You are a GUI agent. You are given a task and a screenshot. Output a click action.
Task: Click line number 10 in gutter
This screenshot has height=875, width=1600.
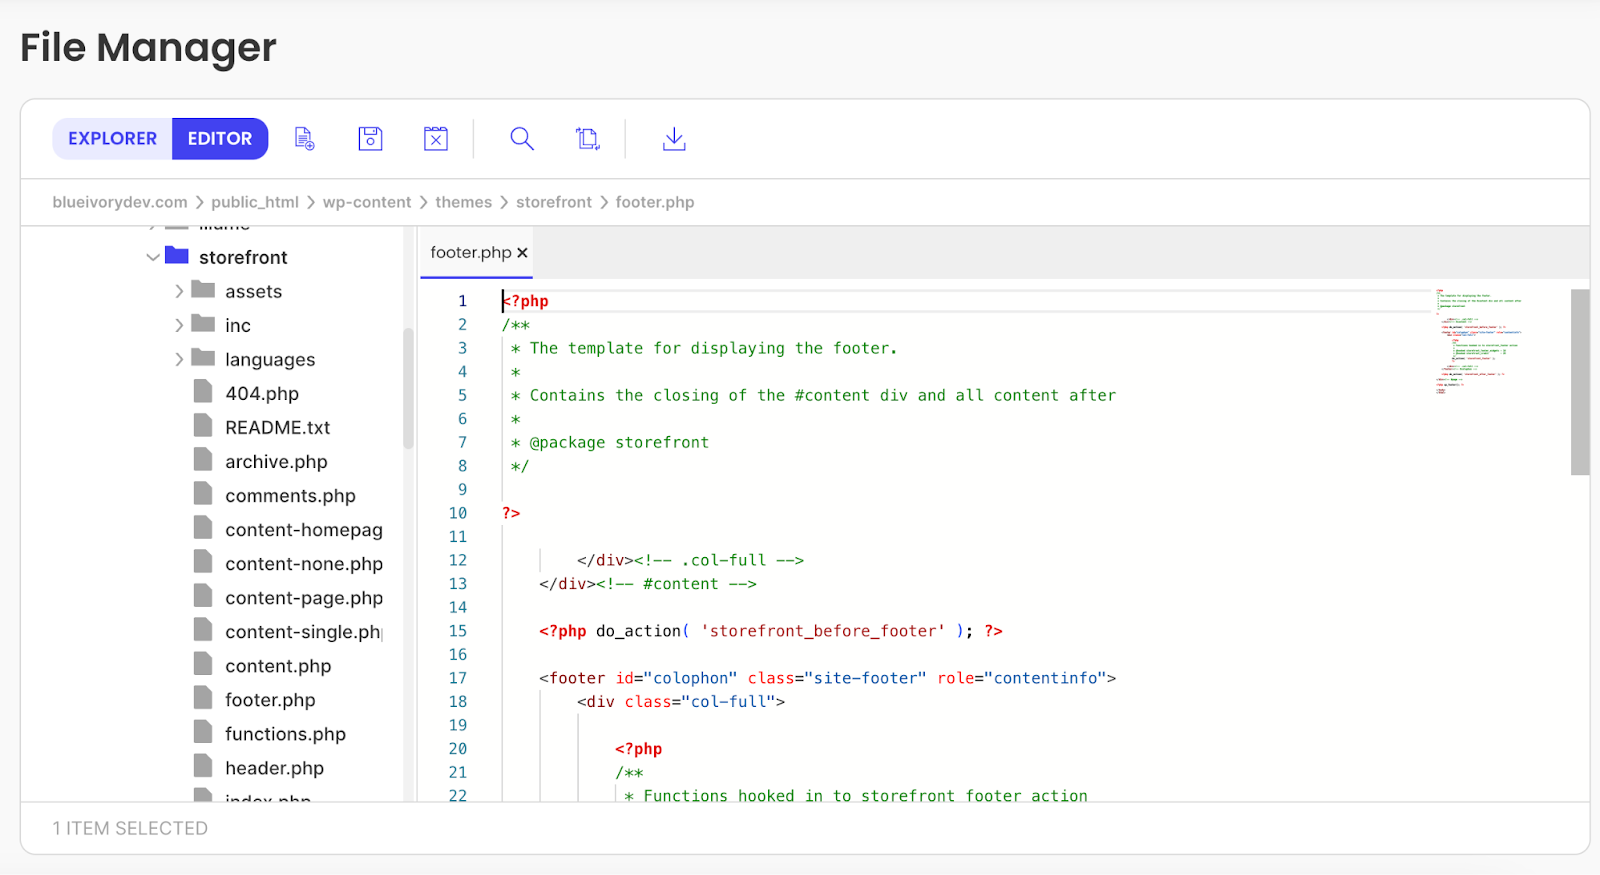(457, 513)
